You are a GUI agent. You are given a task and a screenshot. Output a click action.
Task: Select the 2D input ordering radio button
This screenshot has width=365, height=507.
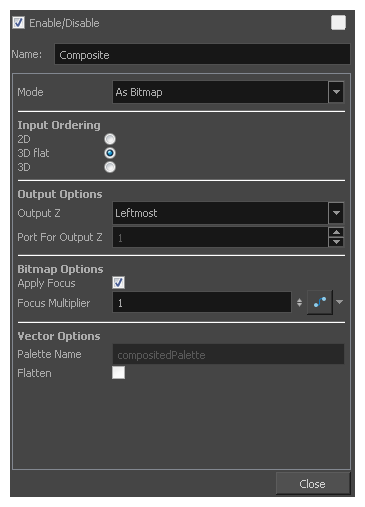110,139
